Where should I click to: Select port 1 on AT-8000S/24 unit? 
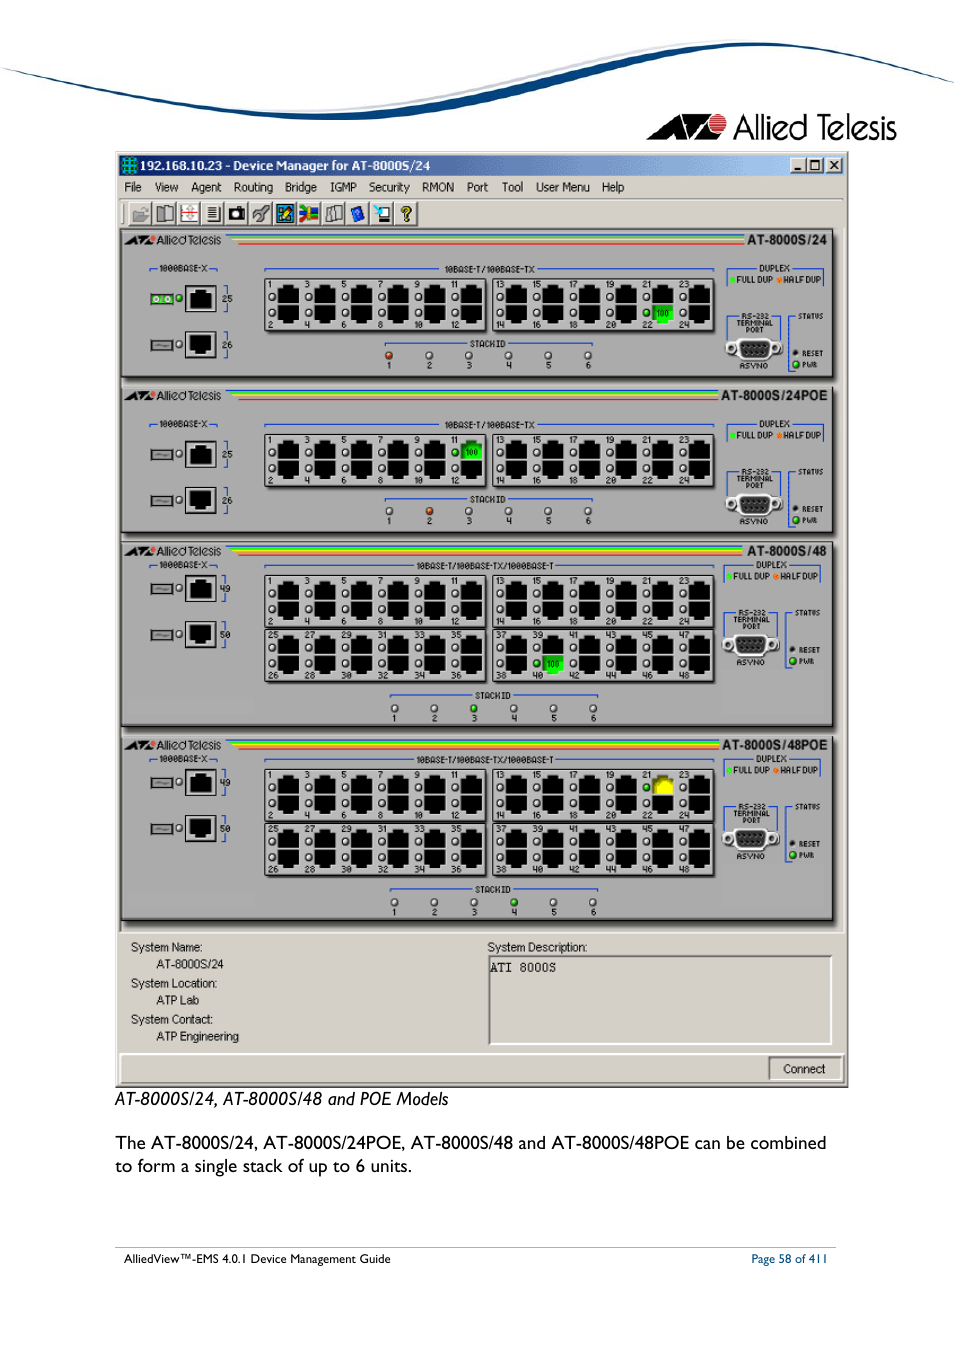[x=288, y=295]
